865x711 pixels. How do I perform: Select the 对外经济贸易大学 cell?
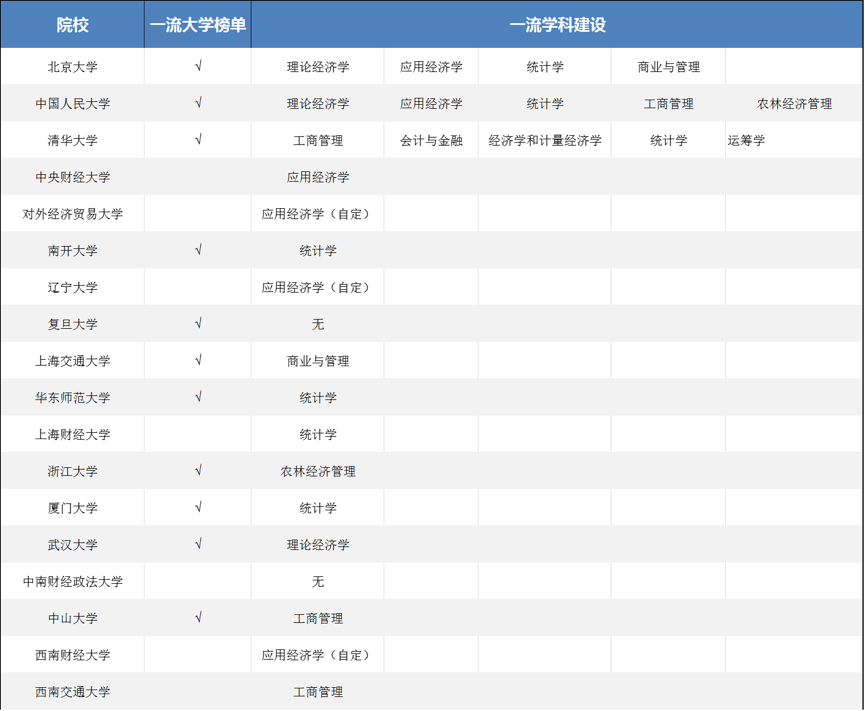pos(72,214)
